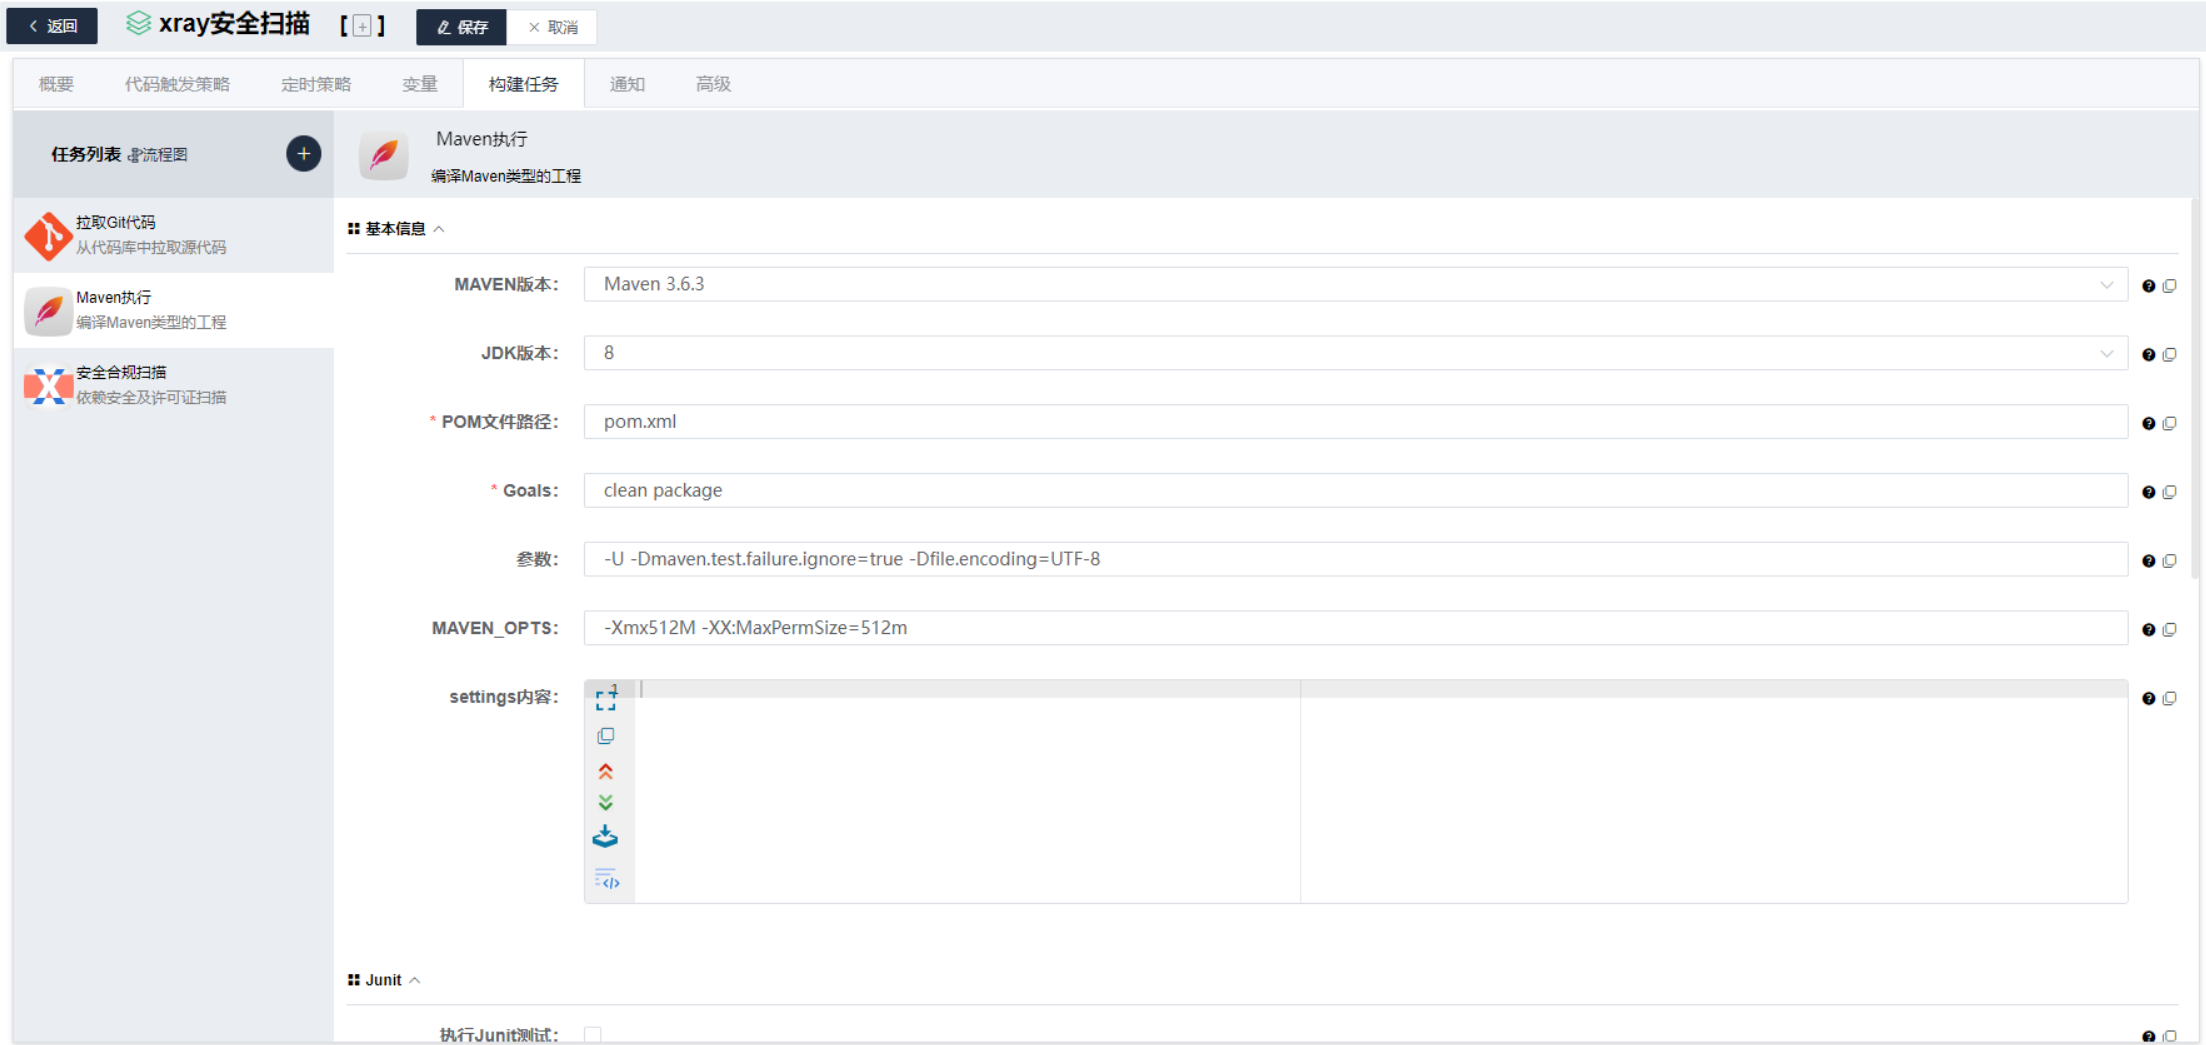
Task: Add a new task with plus button
Action: point(303,154)
